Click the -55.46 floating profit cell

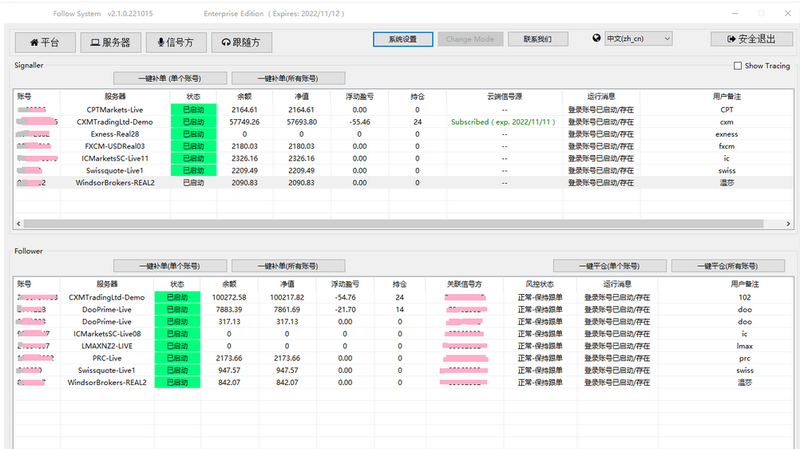click(360, 122)
